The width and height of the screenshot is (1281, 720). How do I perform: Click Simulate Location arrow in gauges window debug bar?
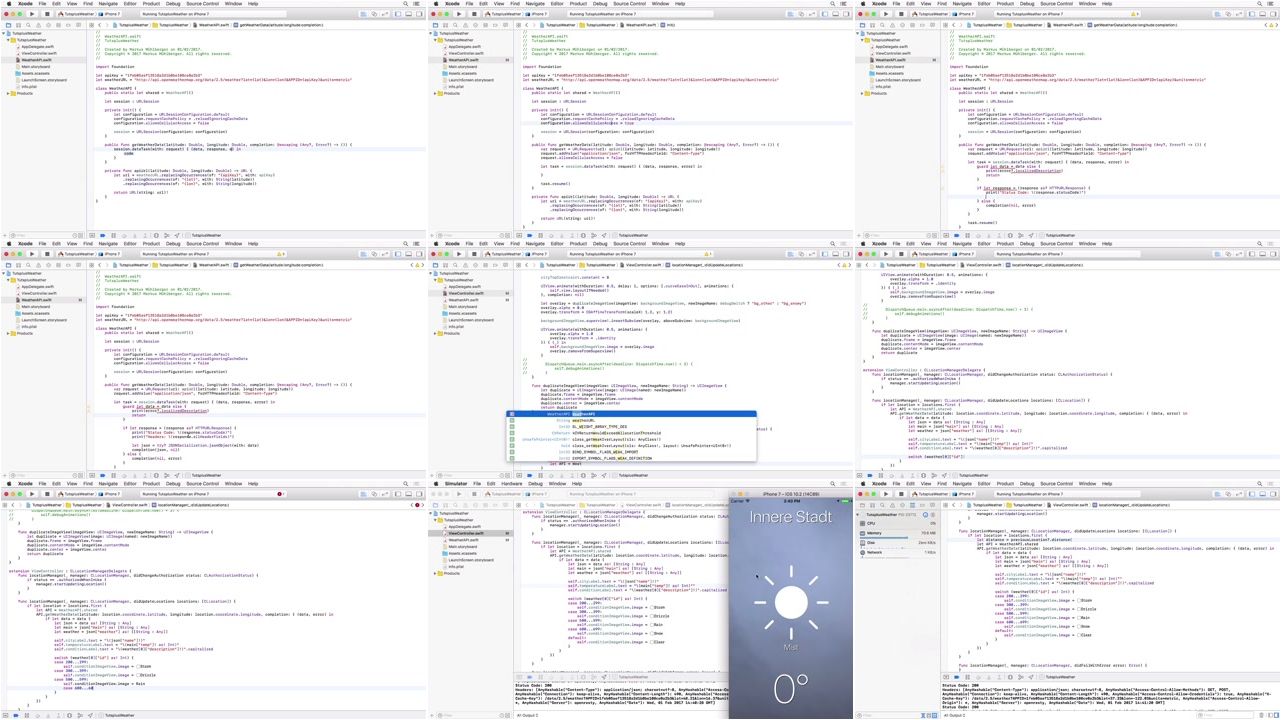click(x=1030, y=677)
